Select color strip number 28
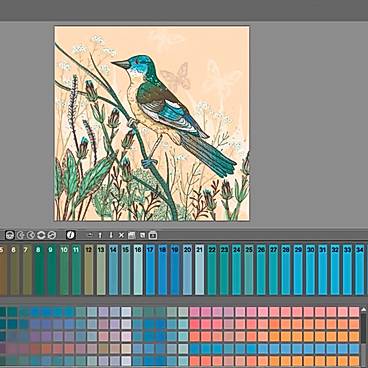 point(286,269)
